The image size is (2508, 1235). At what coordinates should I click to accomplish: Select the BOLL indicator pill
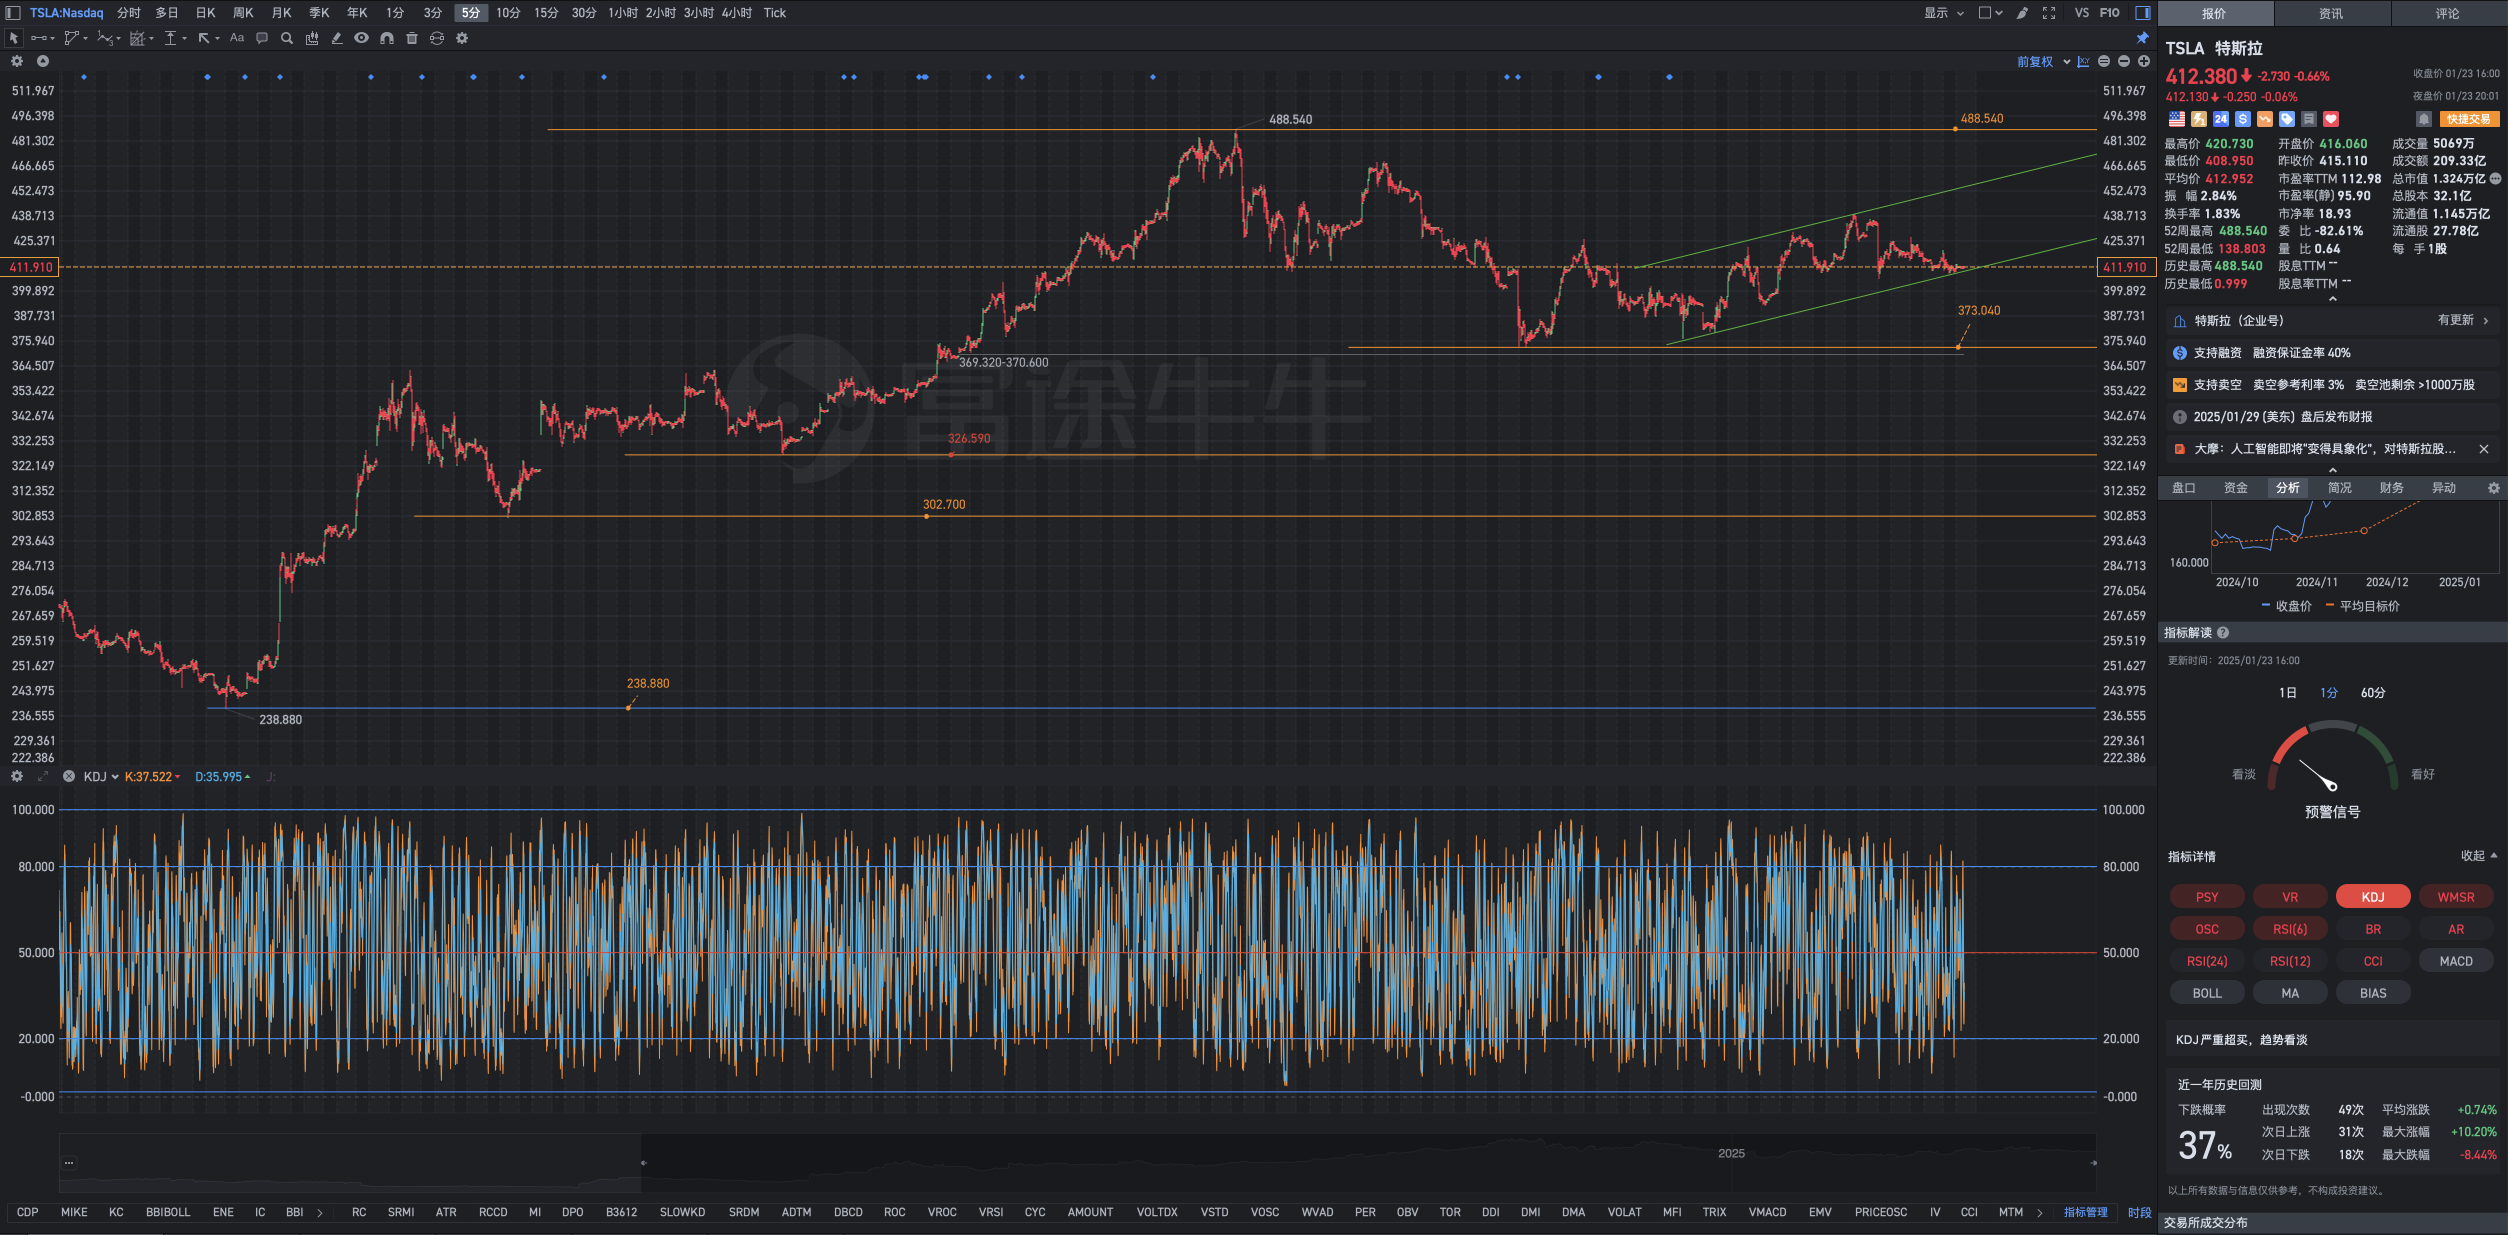(2207, 993)
